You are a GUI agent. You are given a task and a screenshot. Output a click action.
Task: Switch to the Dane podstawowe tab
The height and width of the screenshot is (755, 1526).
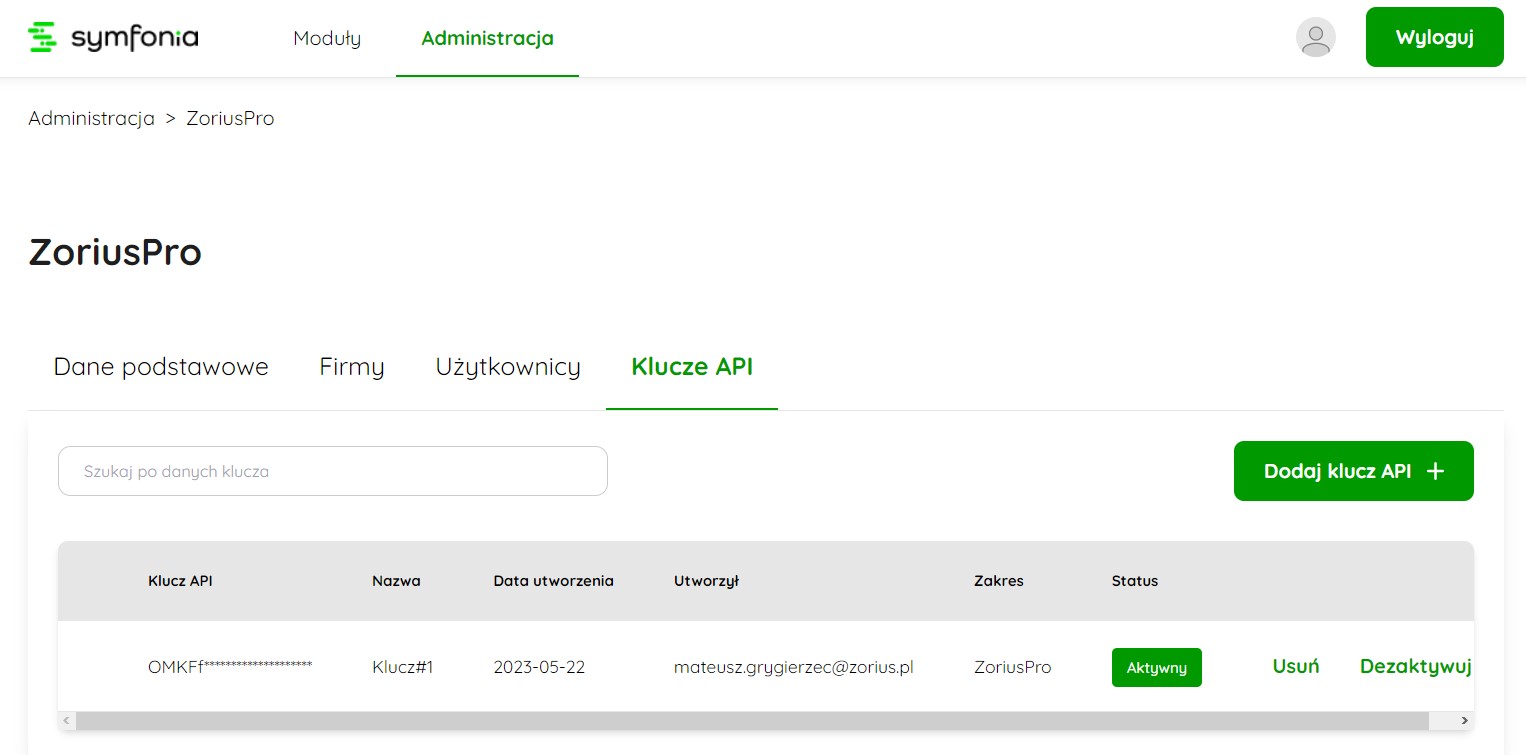click(161, 367)
